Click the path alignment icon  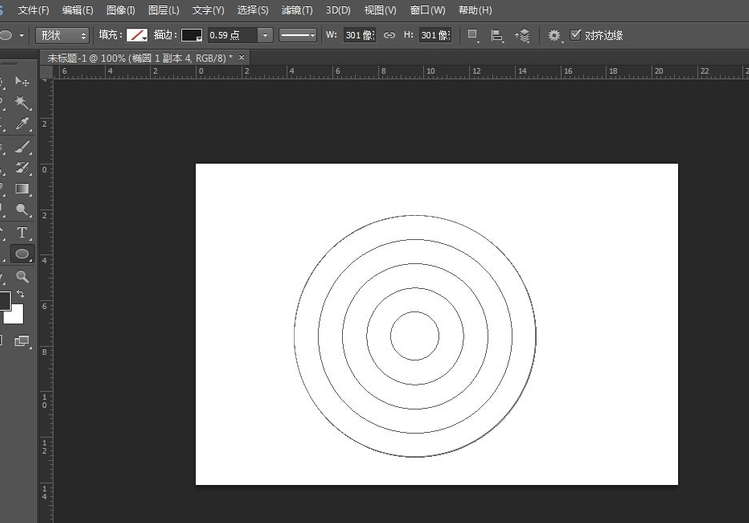point(497,35)
